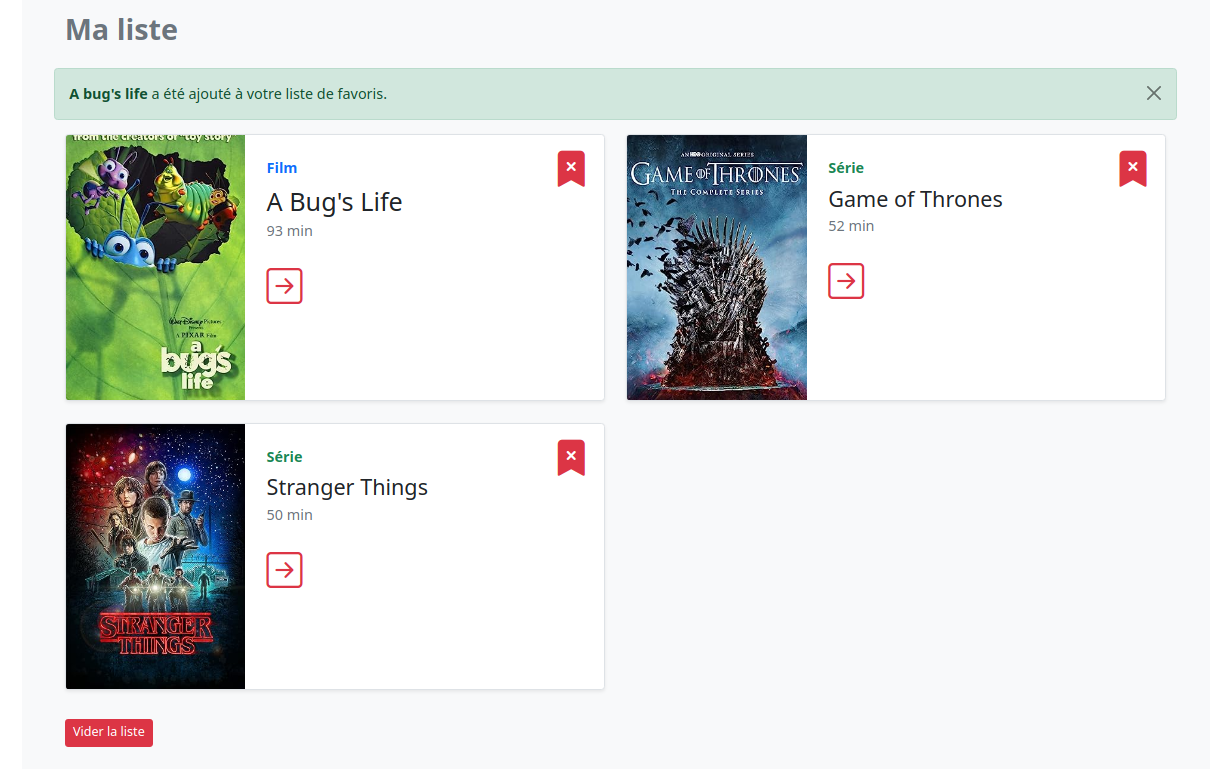
Task: Select Stranger Things poster thumbnail
Action: coord(156,556)
